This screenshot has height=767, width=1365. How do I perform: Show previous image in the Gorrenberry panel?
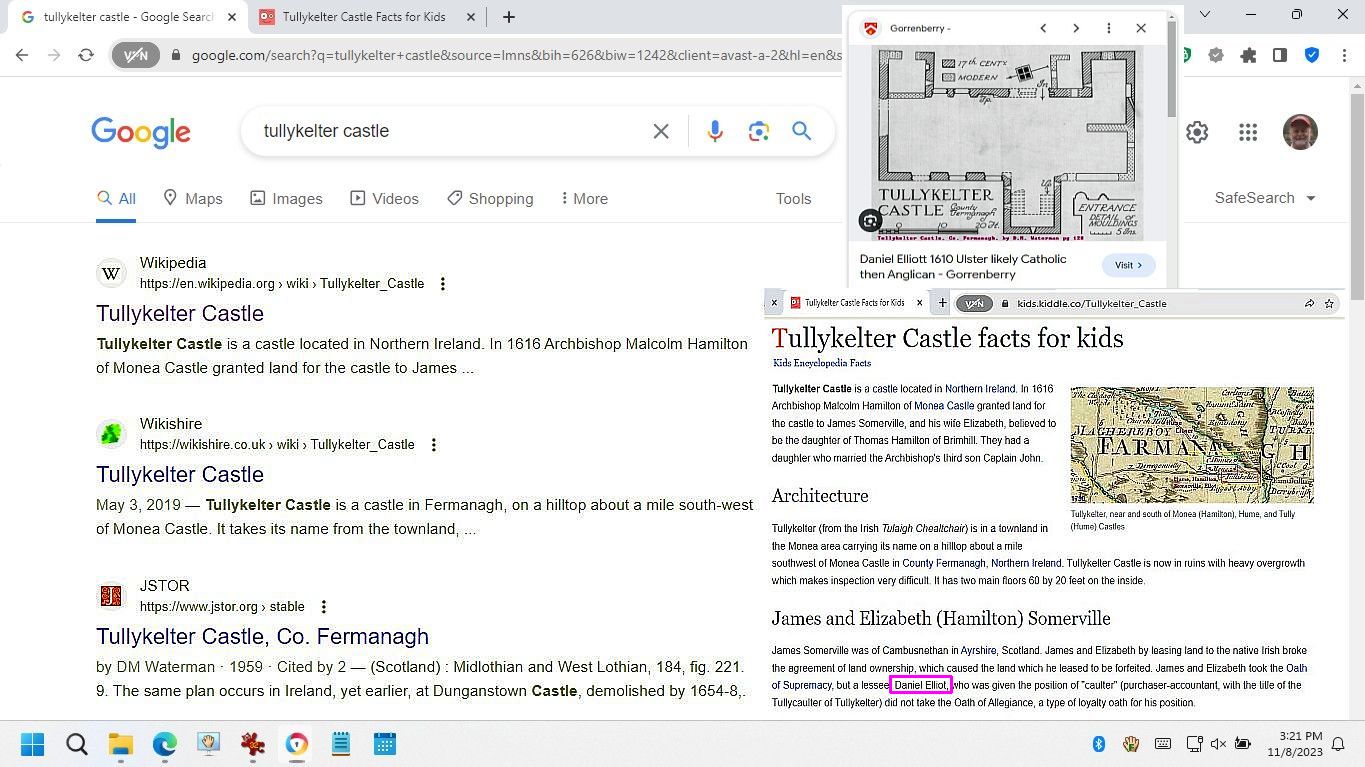pyautogui.click(x=1043, y=28)
